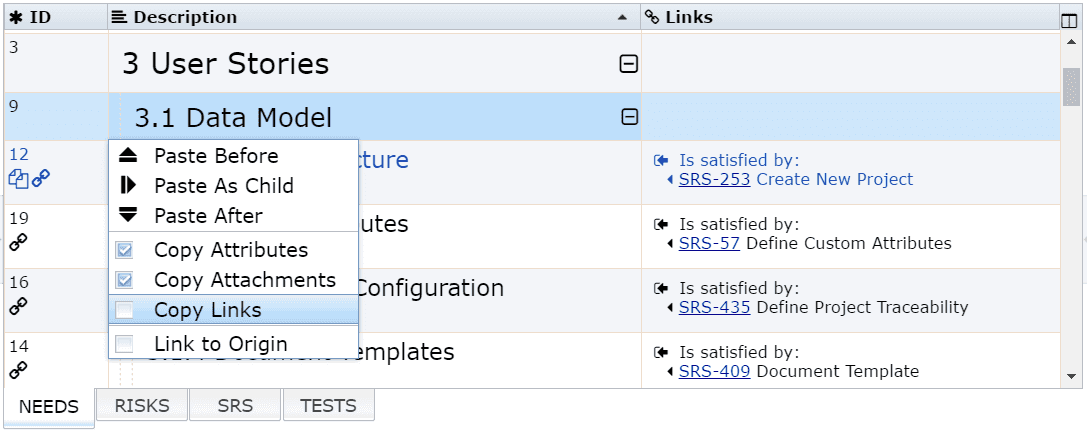Click the Paste As Child arrow icon
Image resolution: width=1087 pixels, height=432 pixels.
[x=128, y=185]
